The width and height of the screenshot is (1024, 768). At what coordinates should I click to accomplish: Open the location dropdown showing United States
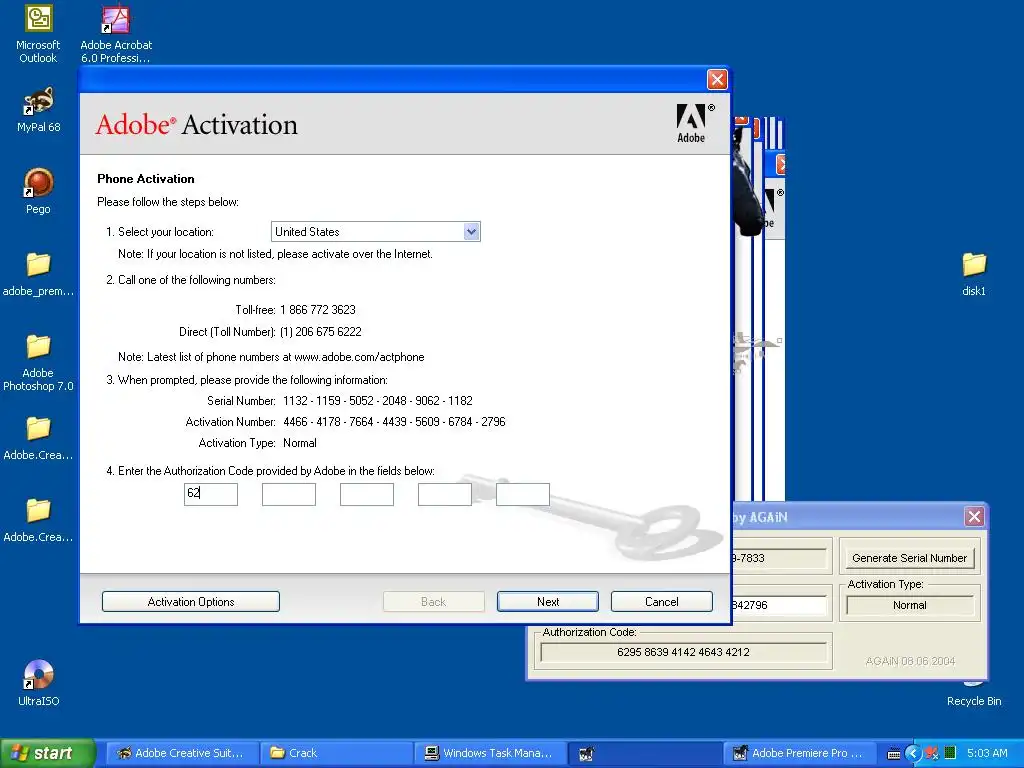click(376, 231)
